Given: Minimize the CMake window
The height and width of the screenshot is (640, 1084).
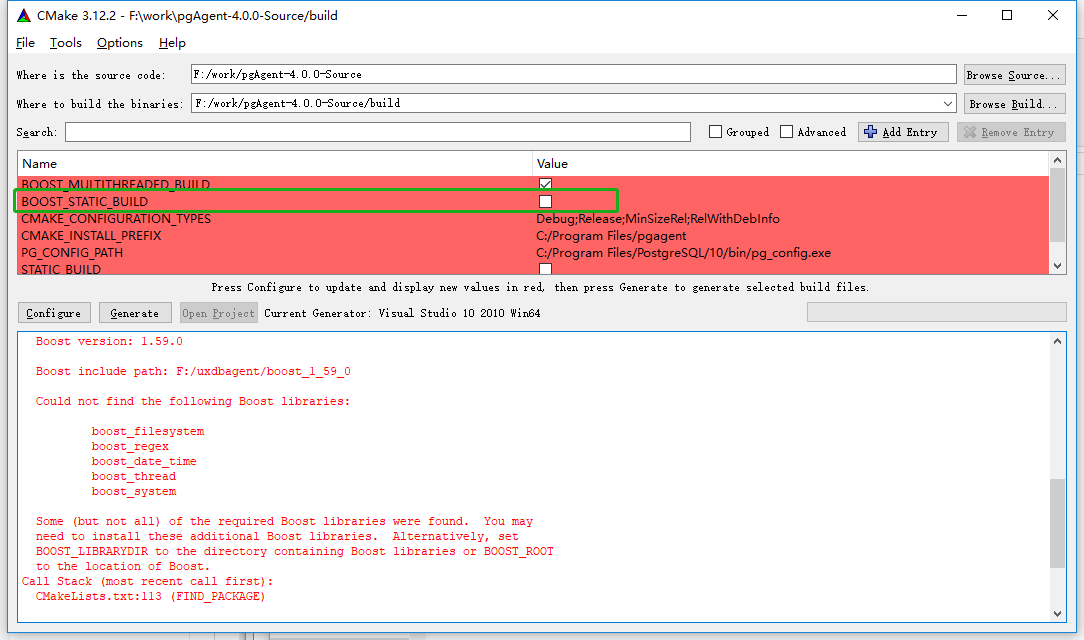Looking at the screenshot, I should point(962,15).
